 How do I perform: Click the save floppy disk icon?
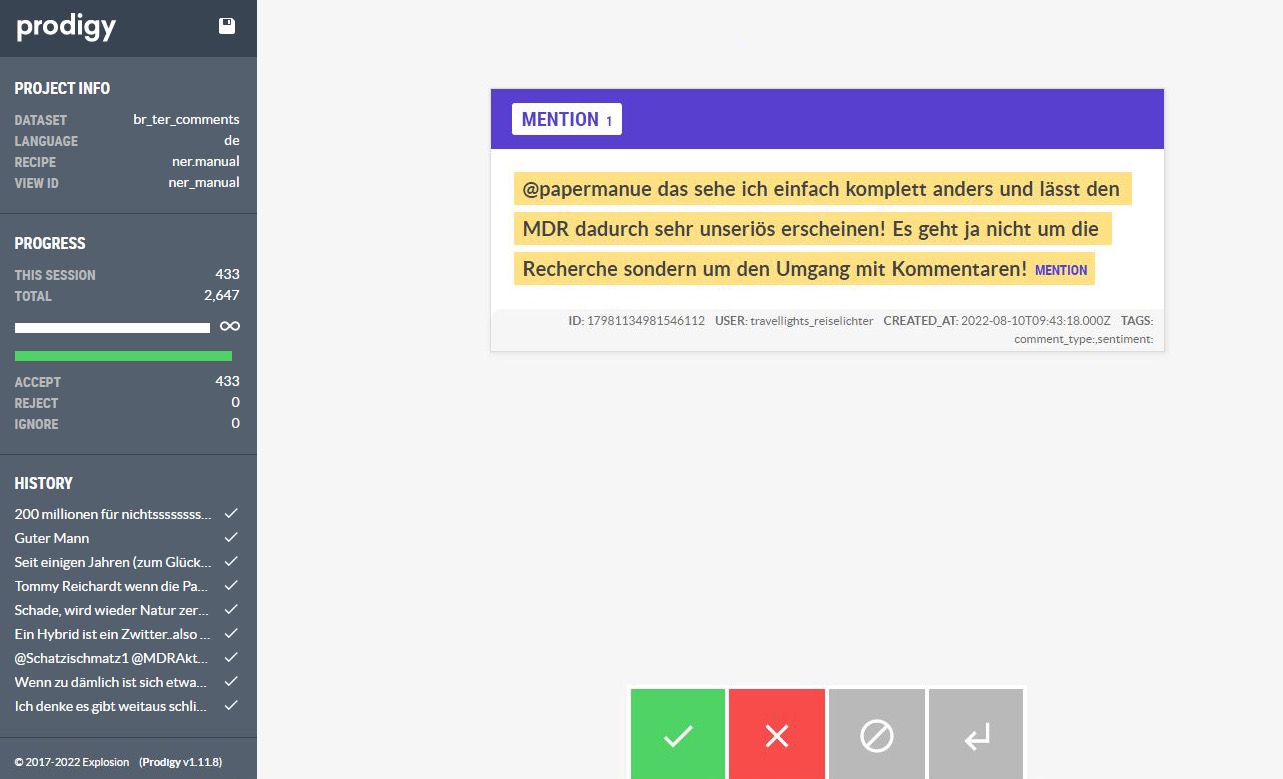coord(227,27)
